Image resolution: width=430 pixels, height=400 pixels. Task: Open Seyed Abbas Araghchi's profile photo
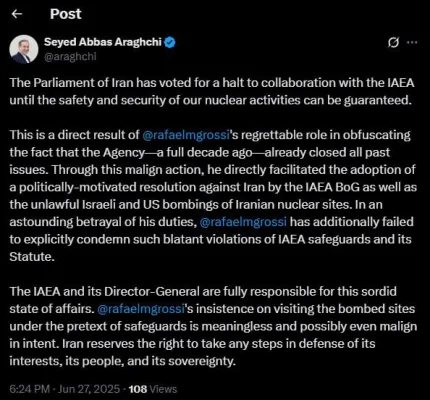coord(24,49)
